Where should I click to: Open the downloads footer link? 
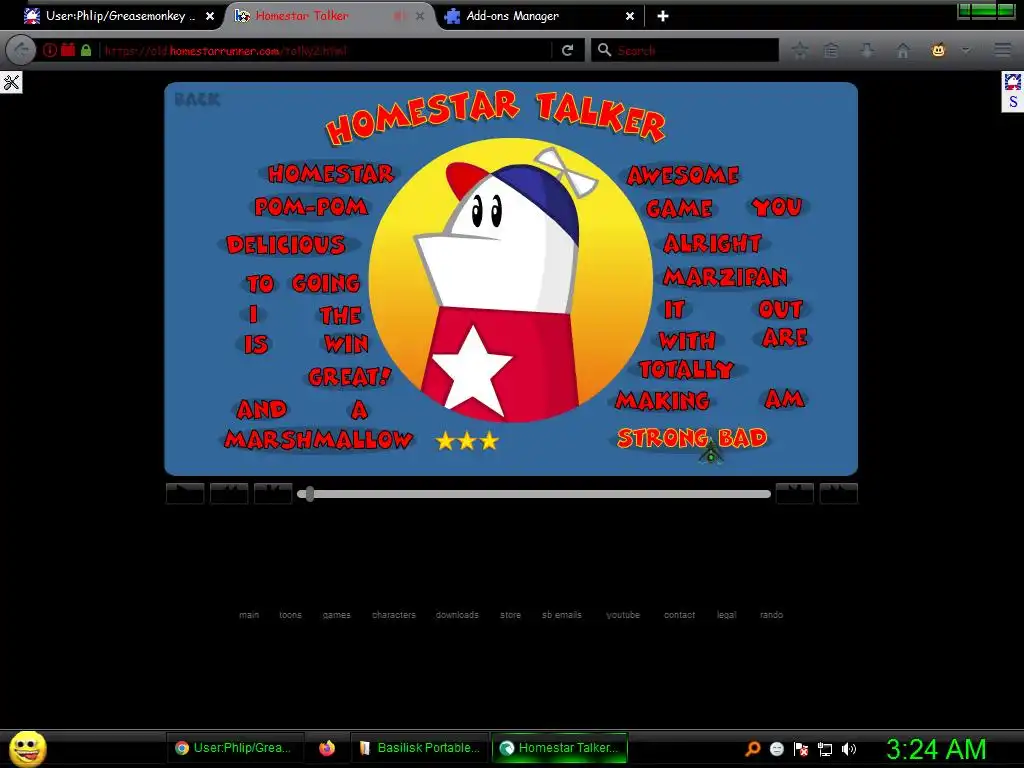click(457, 615)
